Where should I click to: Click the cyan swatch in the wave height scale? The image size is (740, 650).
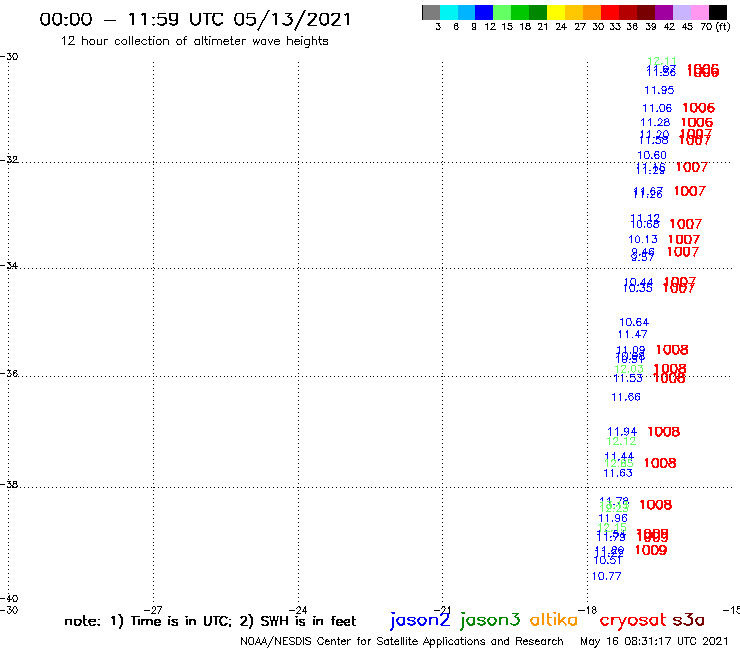click(449, 12)
